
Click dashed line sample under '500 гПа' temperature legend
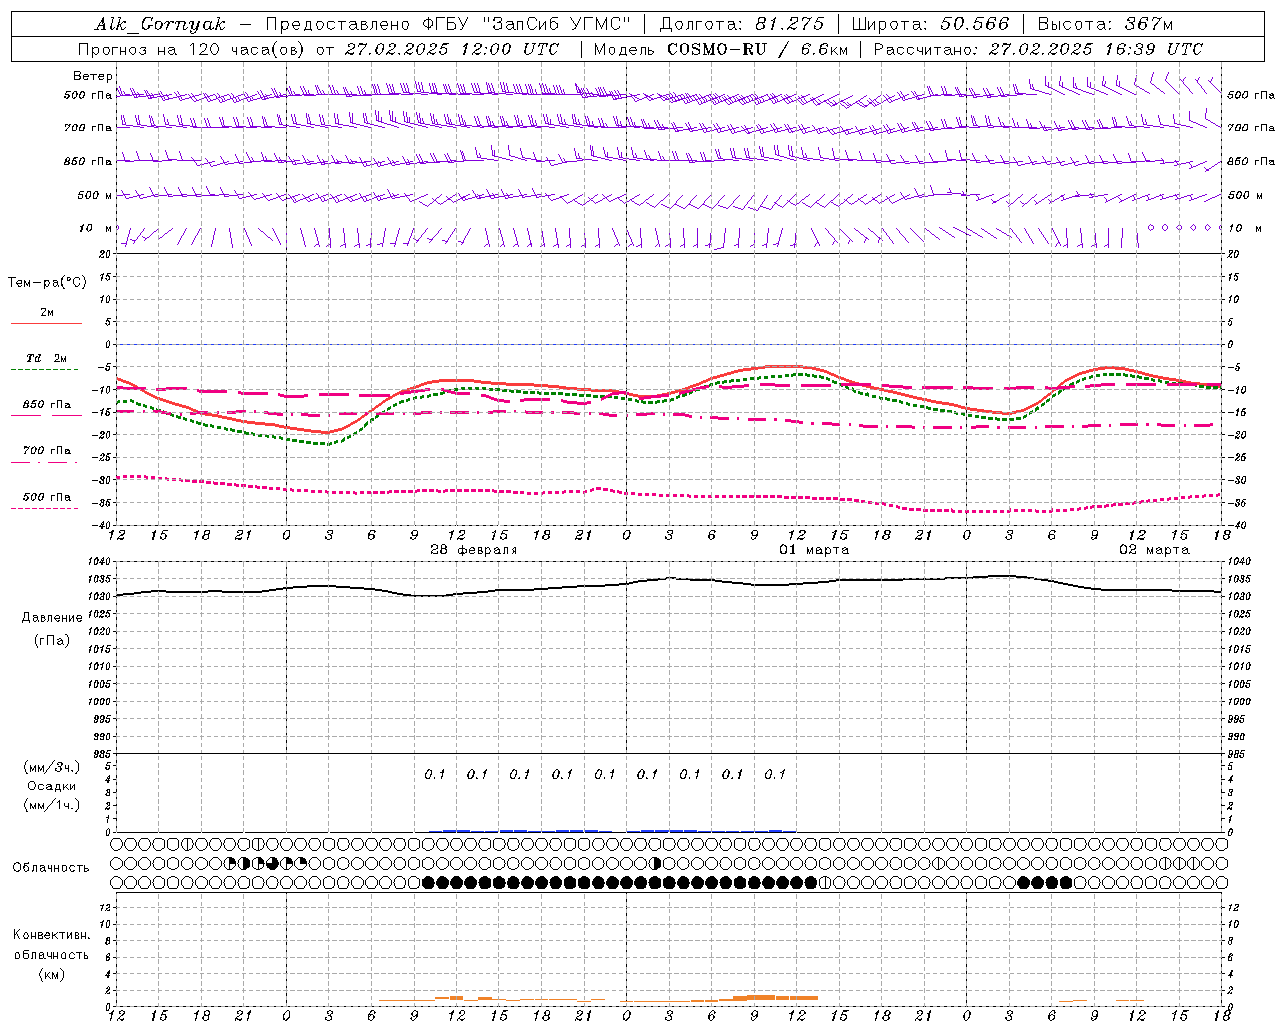tap(45, 509)
